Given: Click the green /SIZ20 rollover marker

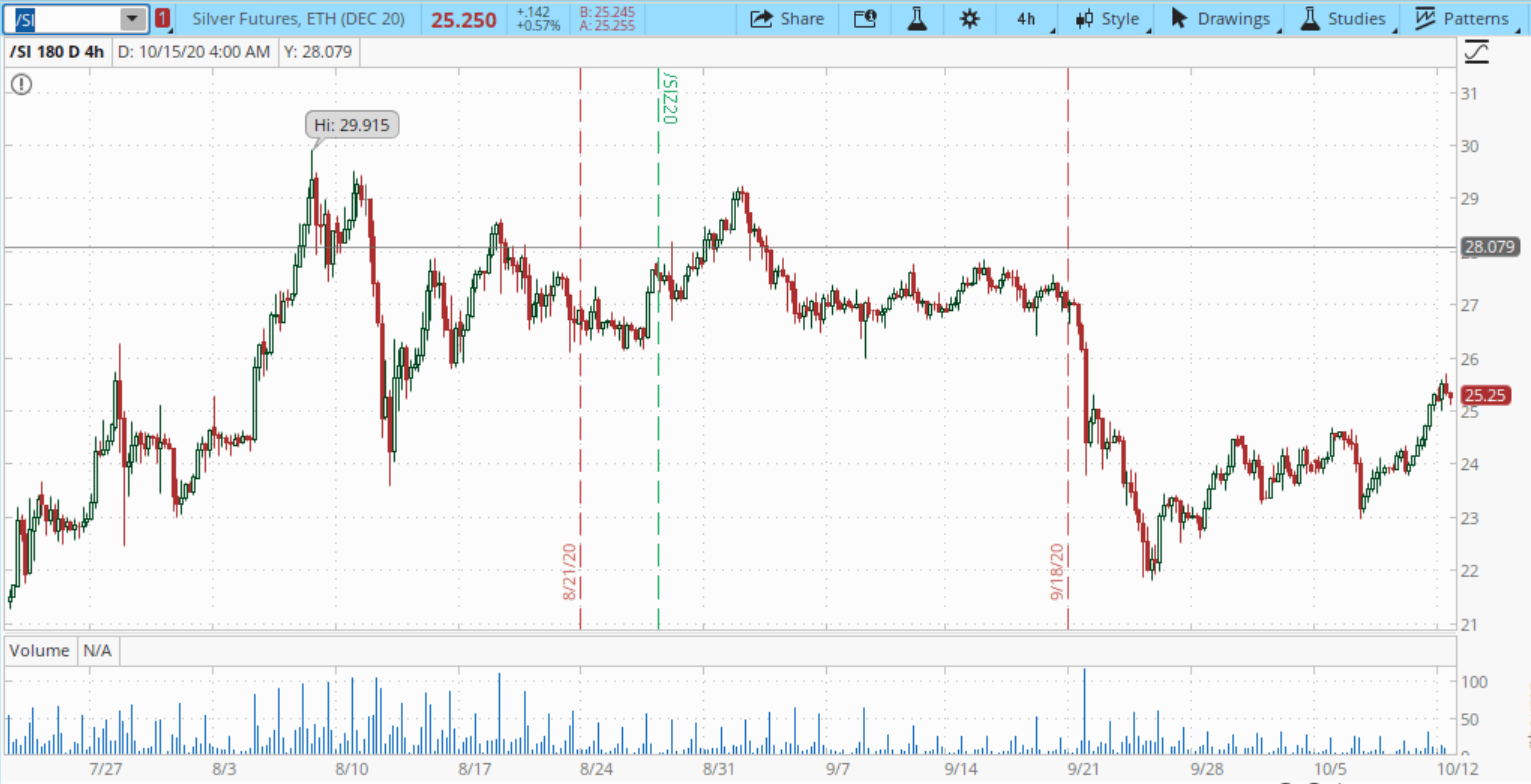Looking at the screenshot, I should 671,97.
